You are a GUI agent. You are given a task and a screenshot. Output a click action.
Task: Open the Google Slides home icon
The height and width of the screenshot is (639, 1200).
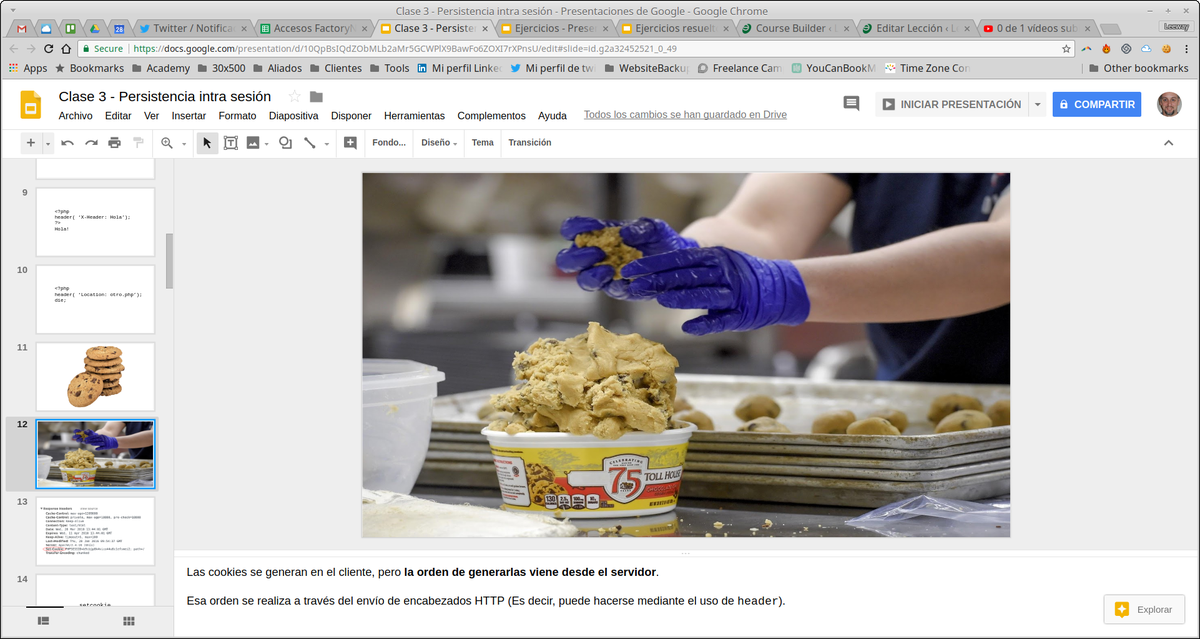pos(30,105)
